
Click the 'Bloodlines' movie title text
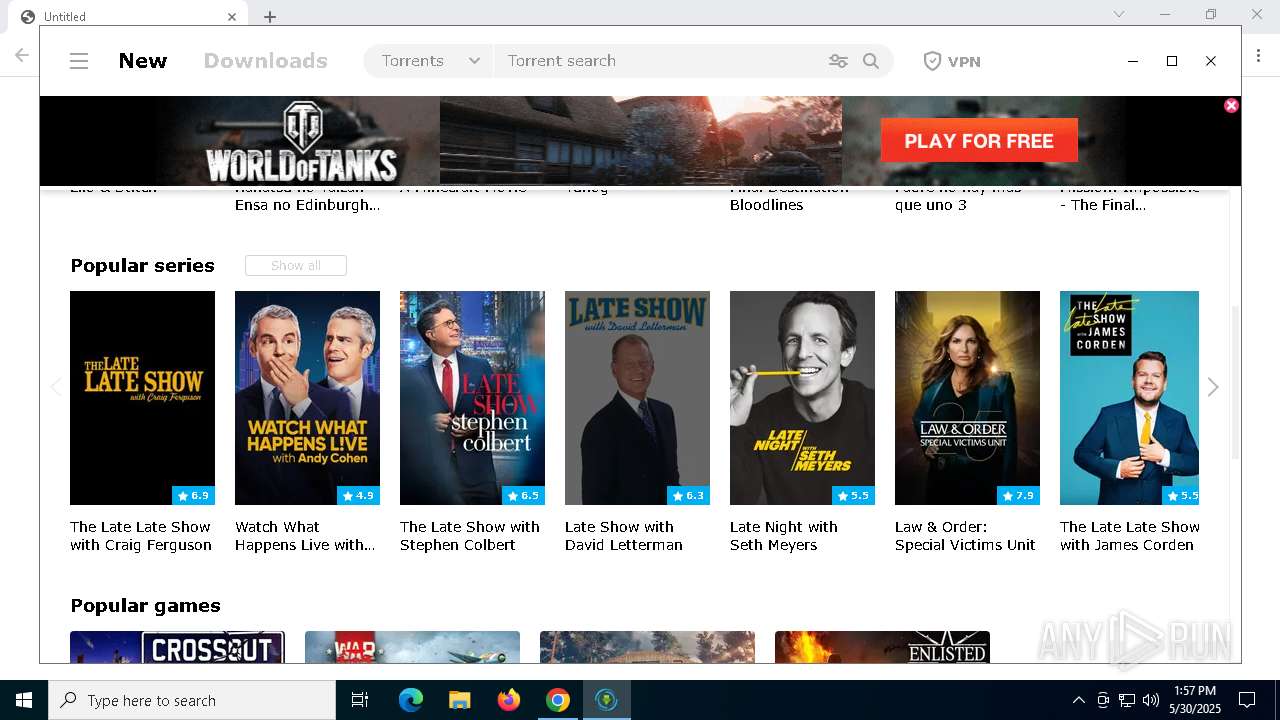click(766, 205)
